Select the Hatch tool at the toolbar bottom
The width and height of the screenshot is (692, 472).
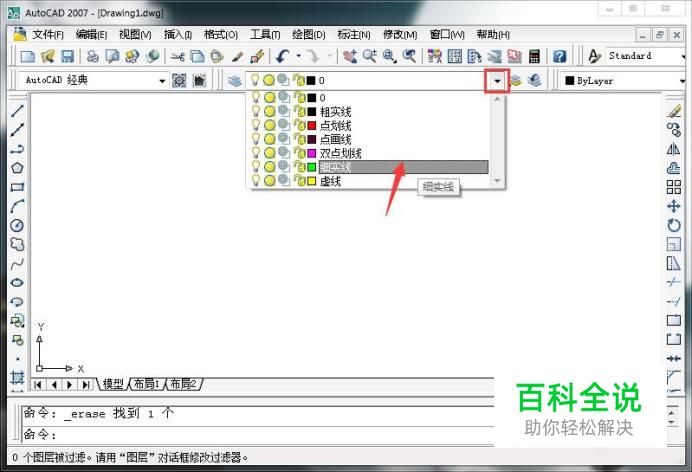click(x=17, y=378)
